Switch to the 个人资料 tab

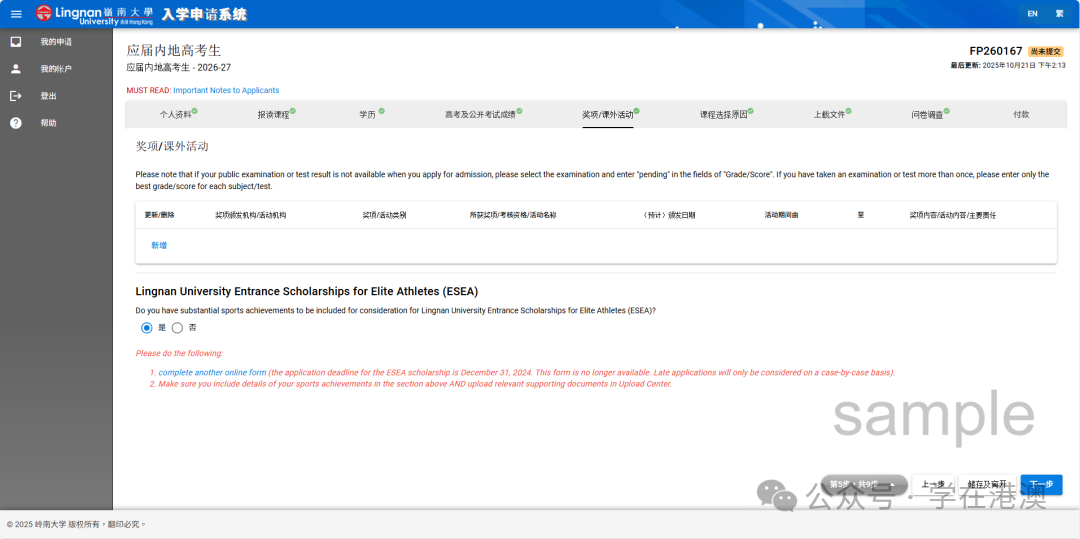[178, 115]
